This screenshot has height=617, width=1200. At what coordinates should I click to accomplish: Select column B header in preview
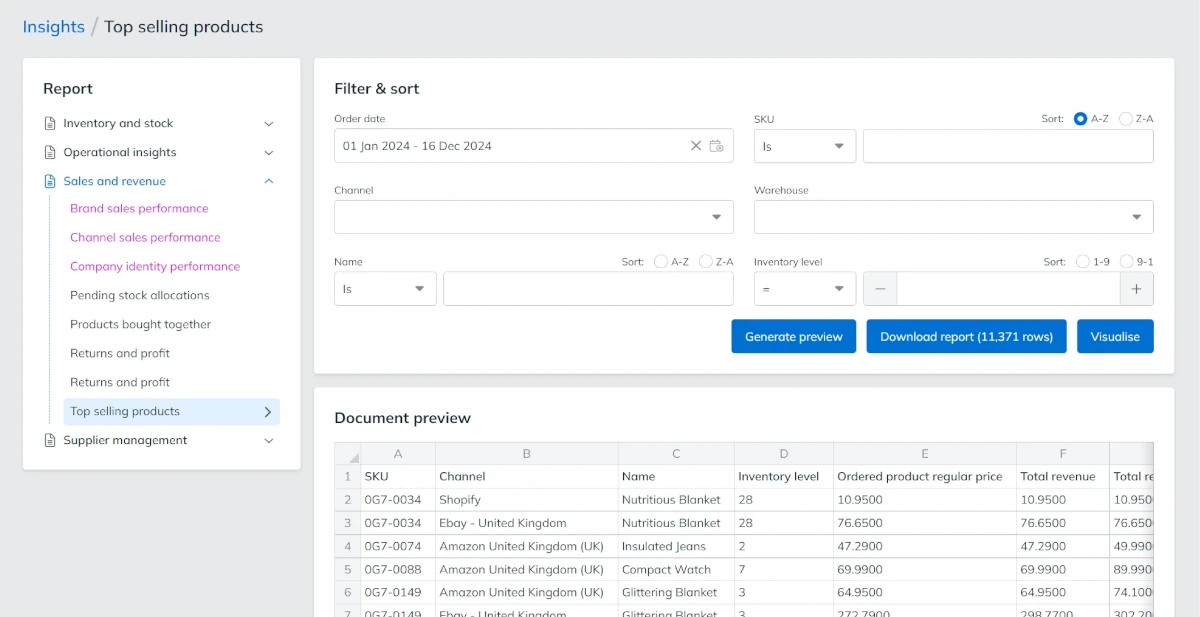pyautogui.click(x=527, y=454)
